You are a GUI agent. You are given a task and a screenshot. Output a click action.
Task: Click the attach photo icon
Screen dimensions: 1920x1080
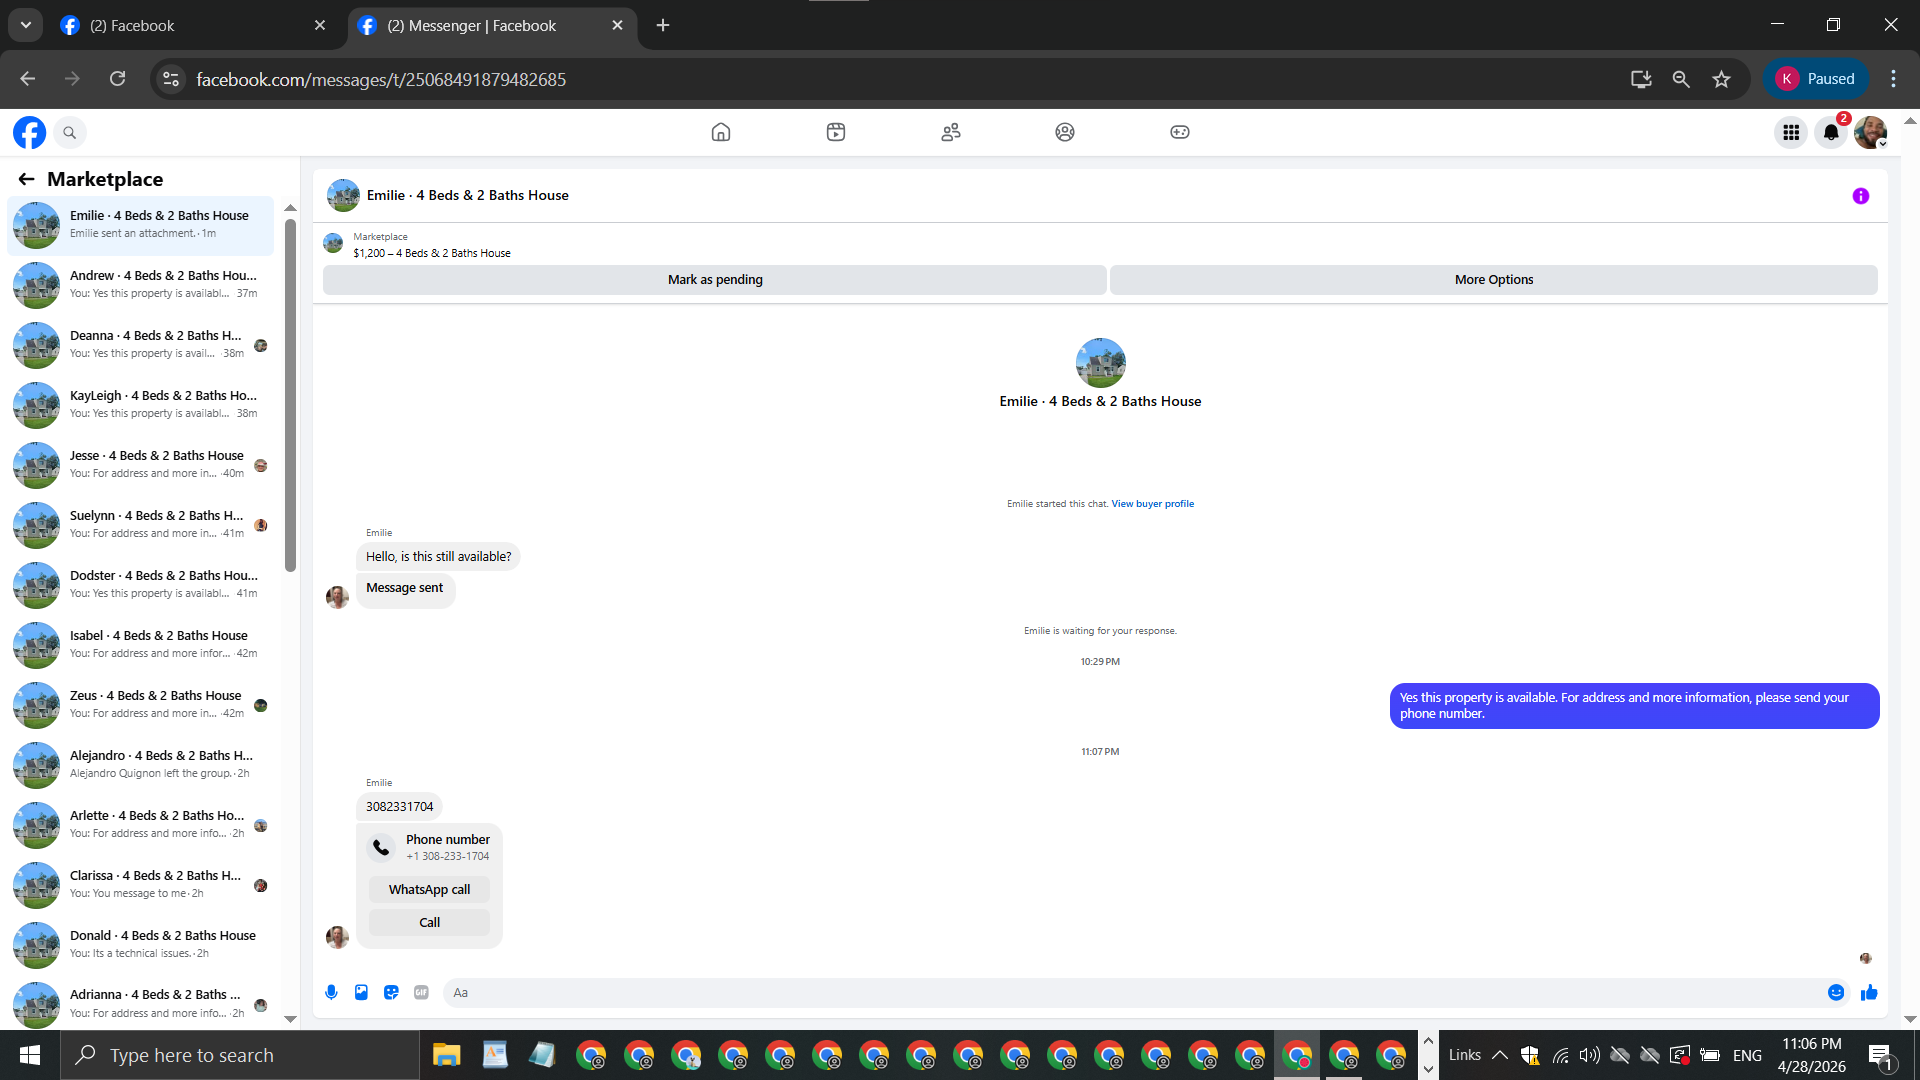tap(361, 992)
